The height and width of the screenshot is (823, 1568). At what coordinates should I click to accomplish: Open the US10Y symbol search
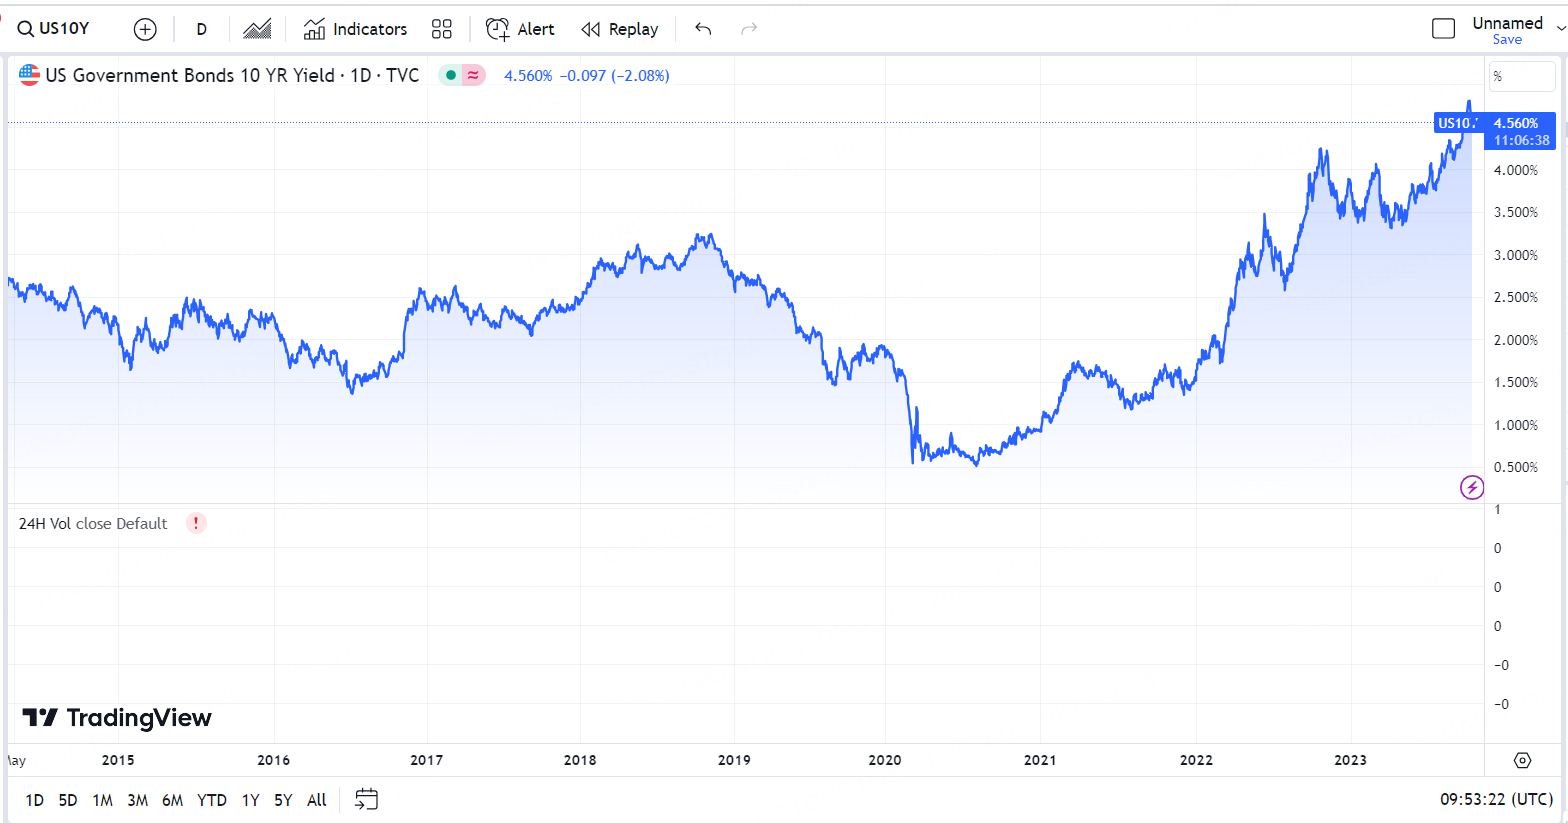coord(55,29)
